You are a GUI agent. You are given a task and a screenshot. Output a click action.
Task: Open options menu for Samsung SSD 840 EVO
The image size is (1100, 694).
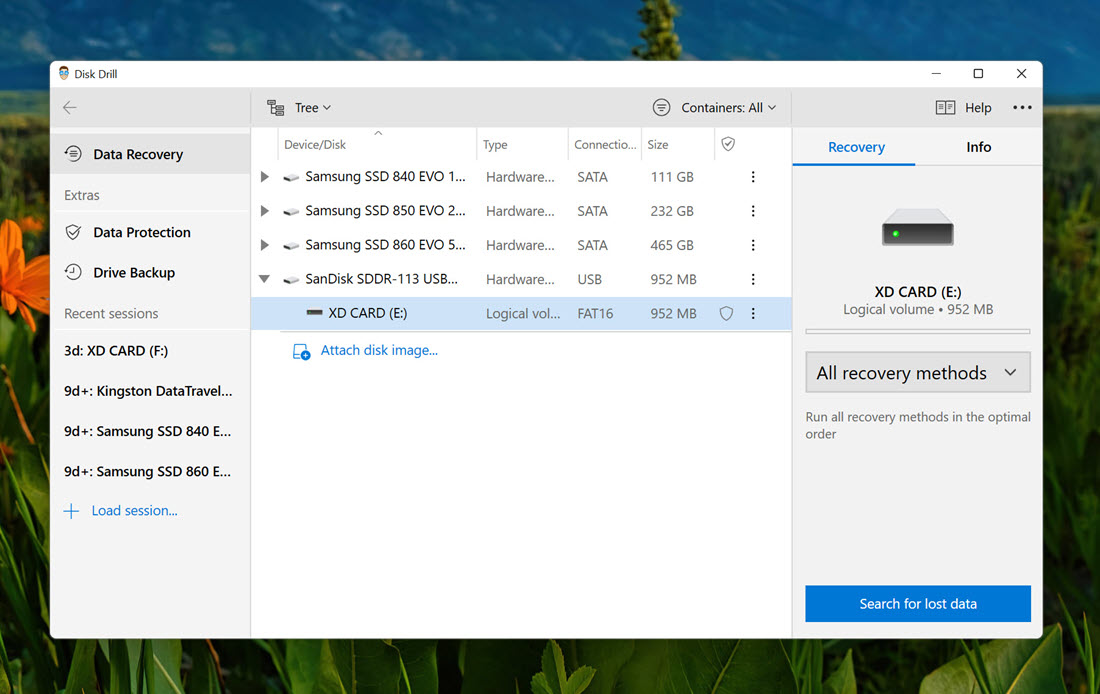[753, 177]
